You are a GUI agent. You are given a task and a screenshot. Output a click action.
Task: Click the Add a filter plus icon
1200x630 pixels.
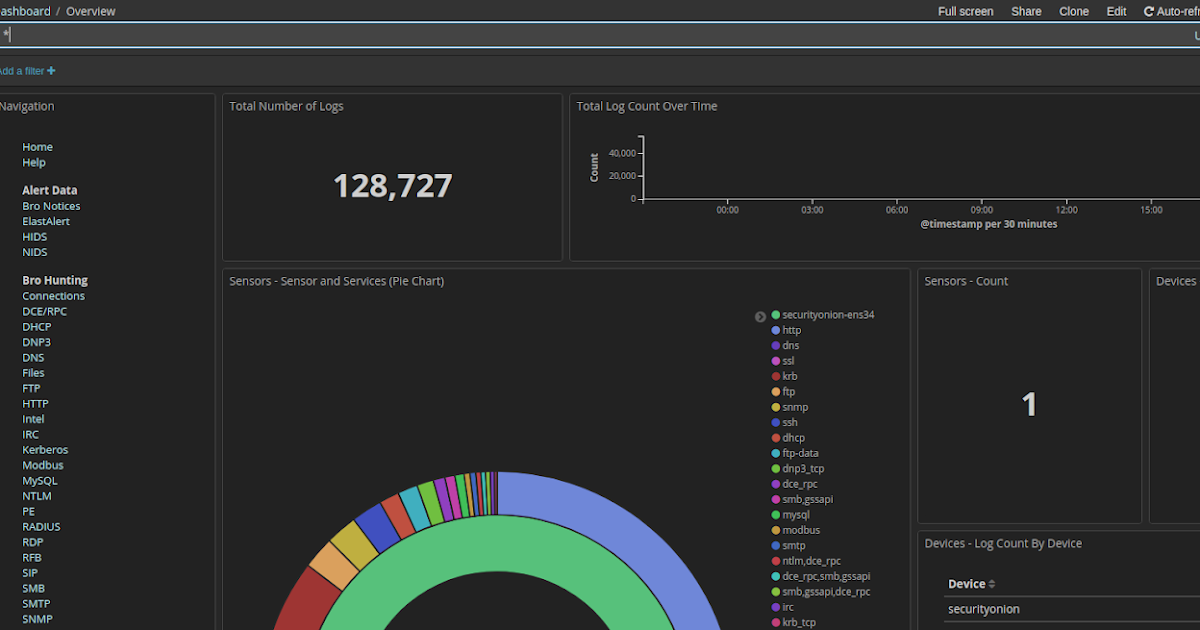(x=52, y=70)
